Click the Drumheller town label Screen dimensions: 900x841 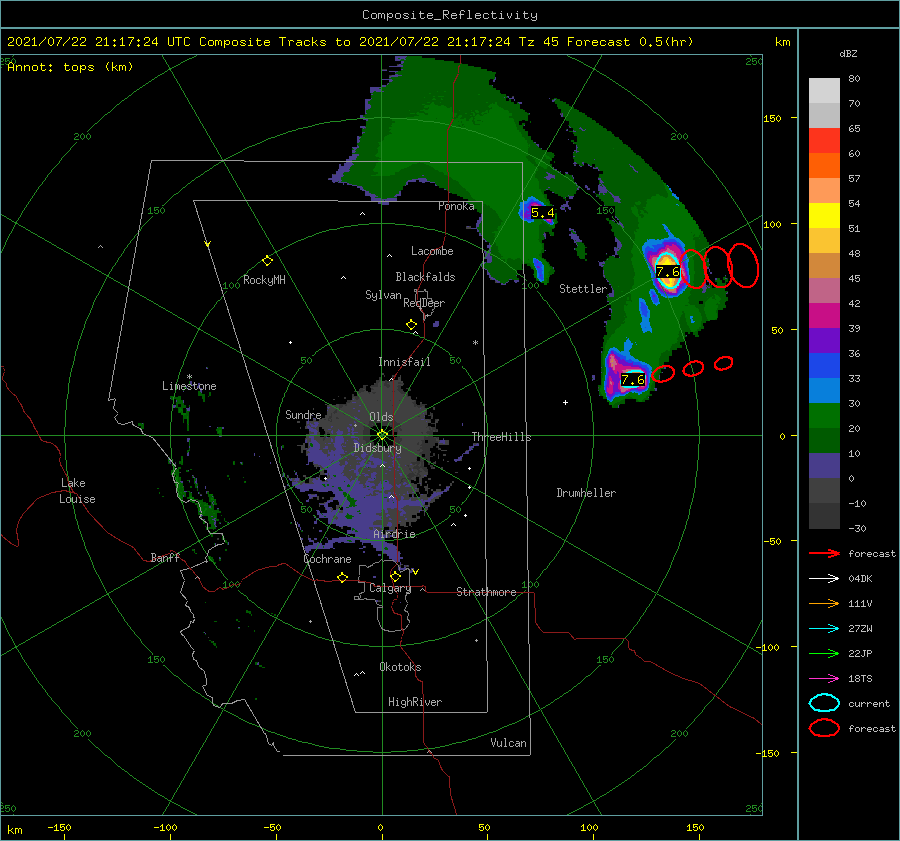coord(586,493)
